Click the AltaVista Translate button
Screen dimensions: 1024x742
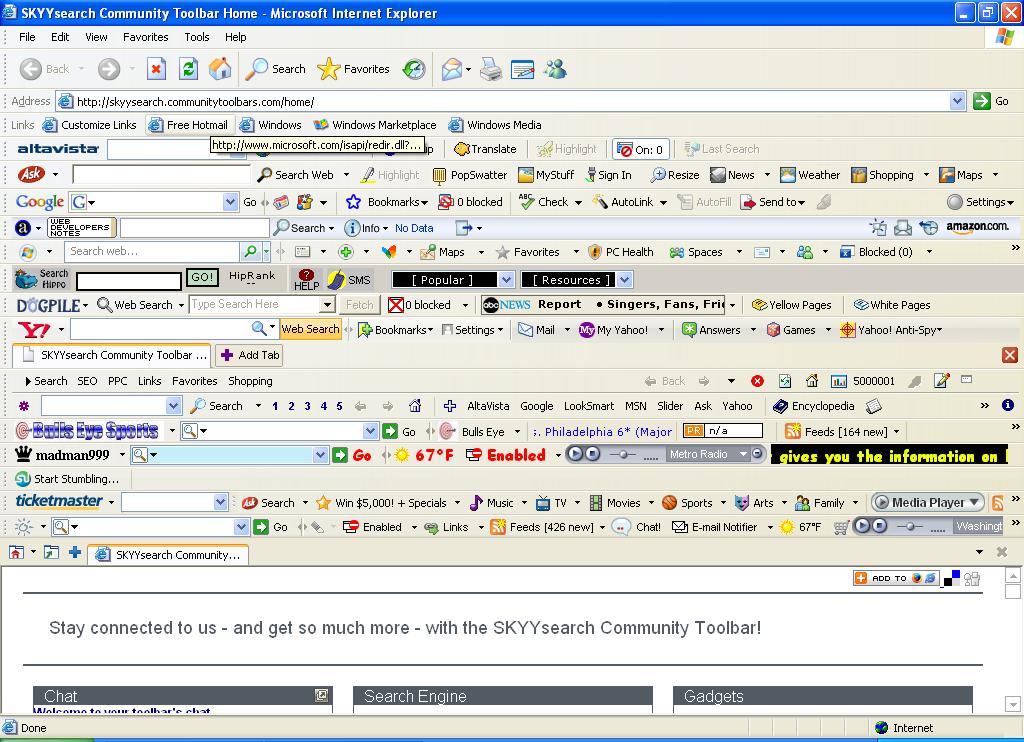[x=485, y=149]
